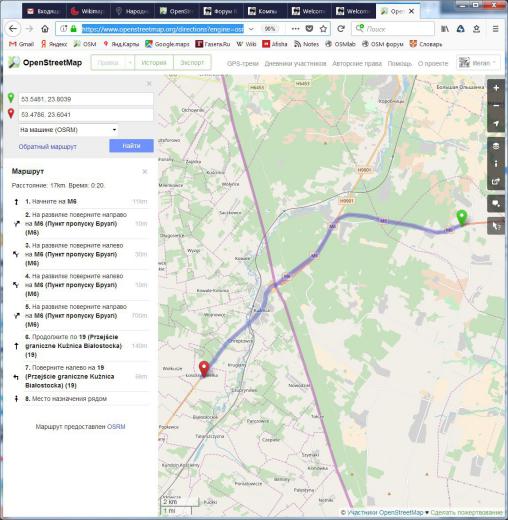Zoom out on the map

[x=496, y=106]
